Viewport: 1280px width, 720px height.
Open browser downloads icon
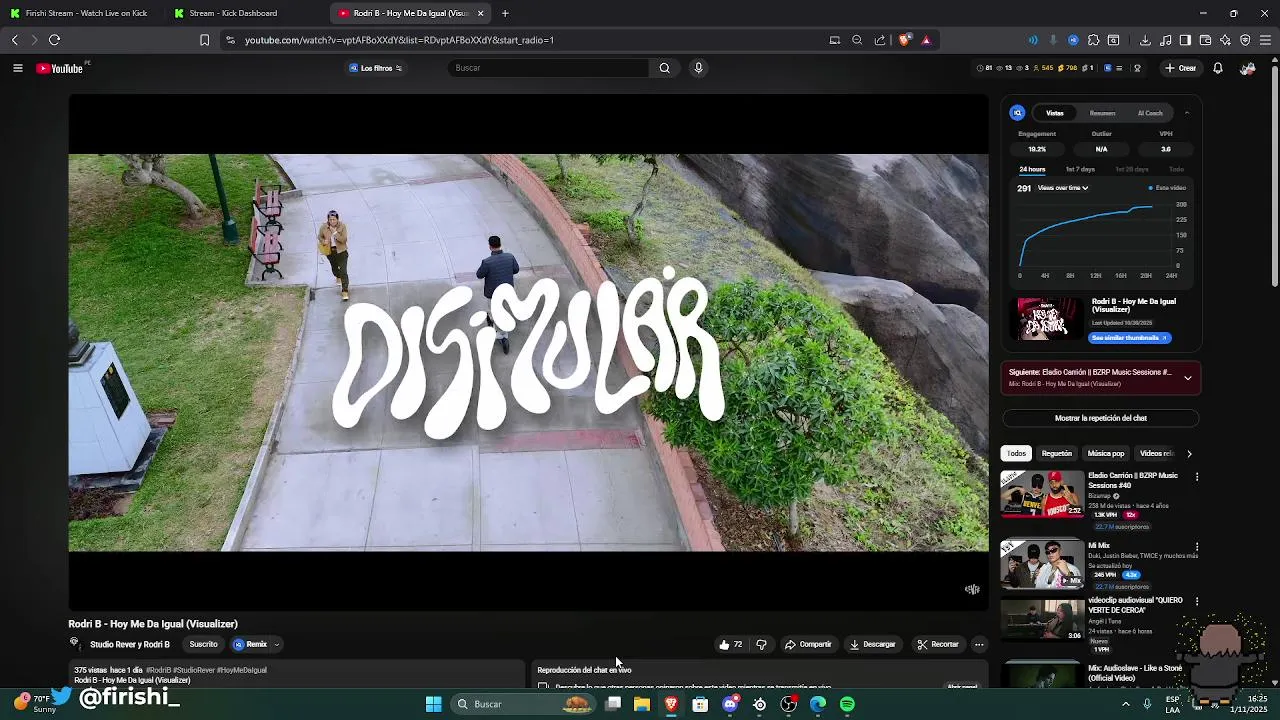click(x=1145, y=40)
